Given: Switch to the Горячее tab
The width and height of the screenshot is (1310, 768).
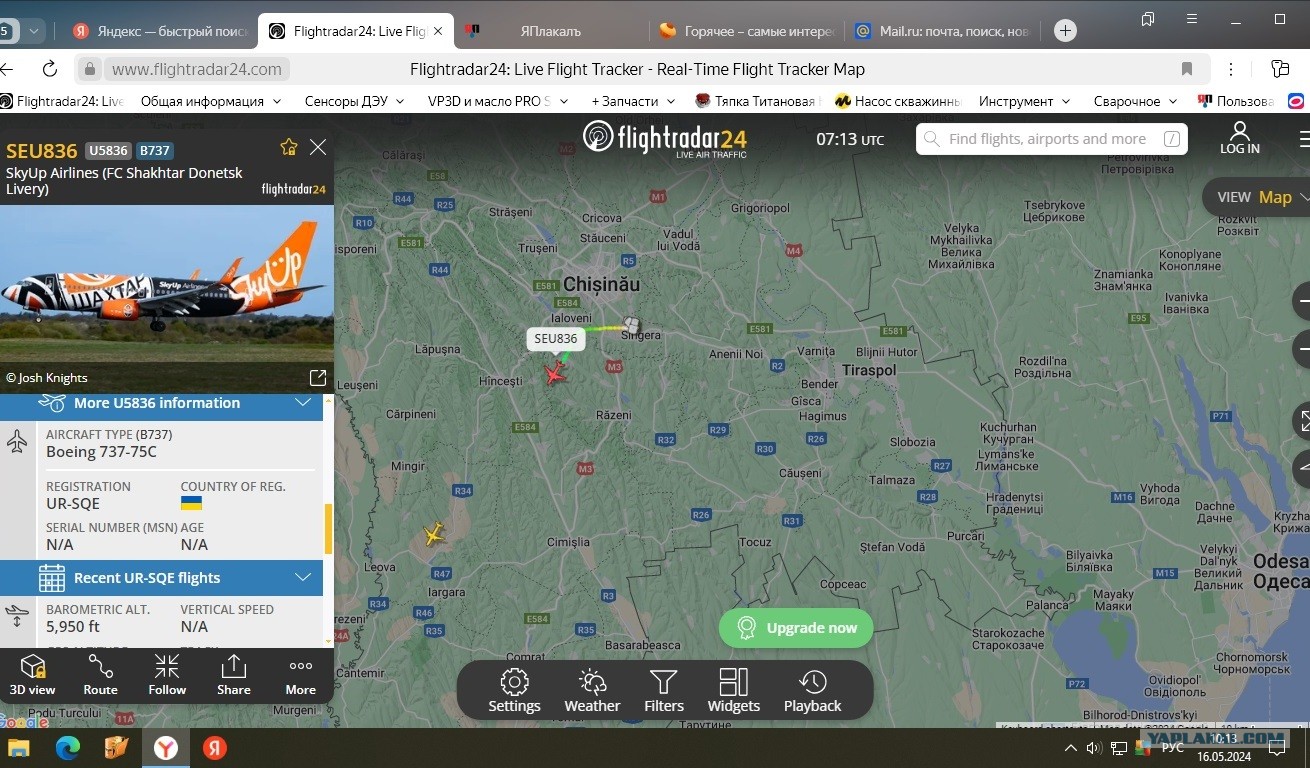Looking at the screenshot, I should click(x=747, y=31).
